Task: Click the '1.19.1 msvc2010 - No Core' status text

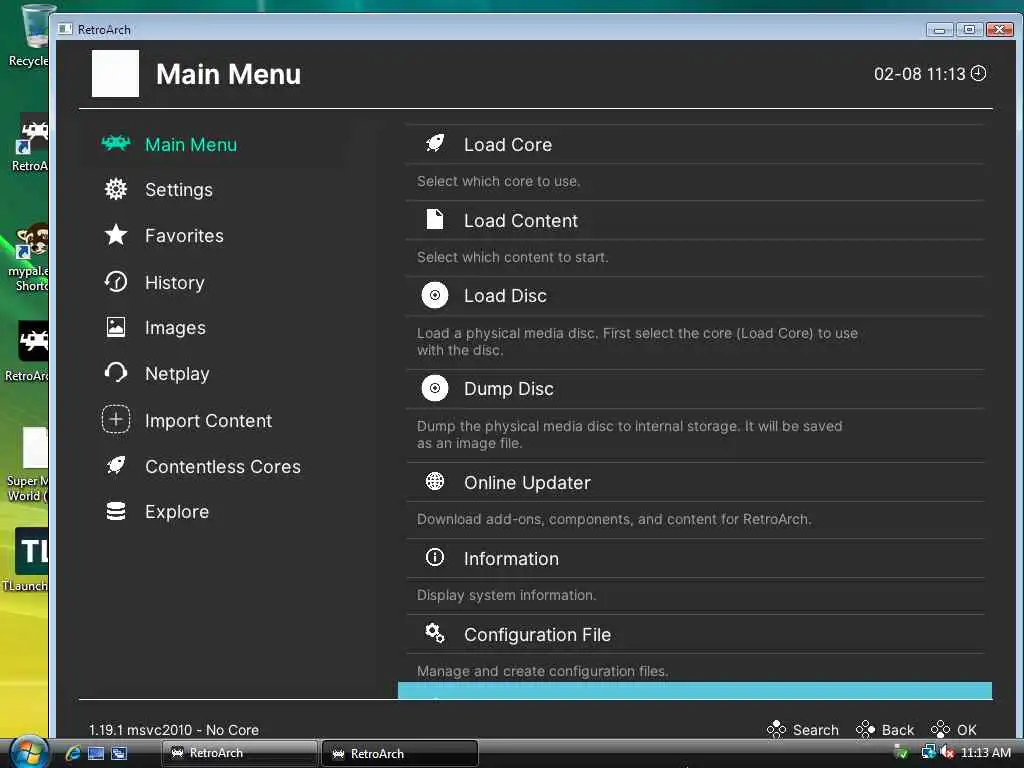Action: click(174, 730)
